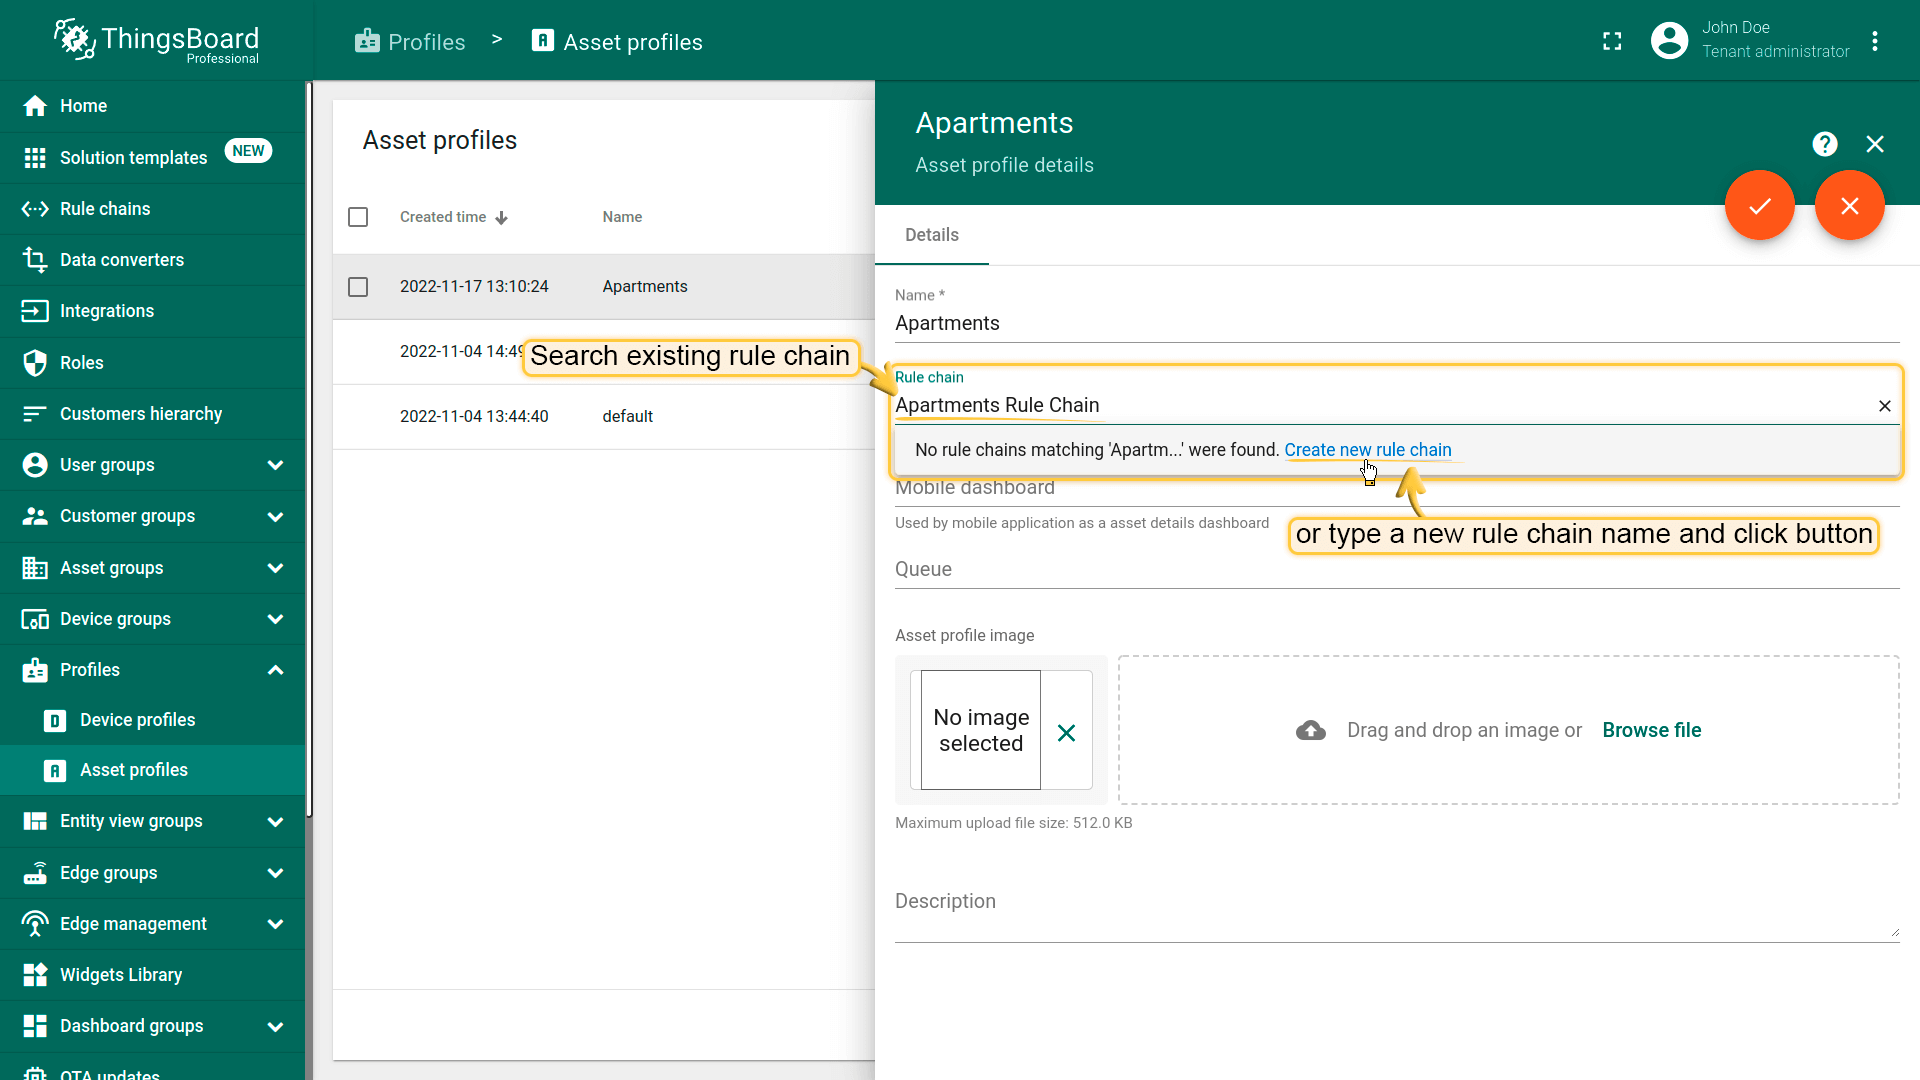Click the orange apply changes checkmark button
The image size is (1920, 1080).
(x=1759, y=206)
